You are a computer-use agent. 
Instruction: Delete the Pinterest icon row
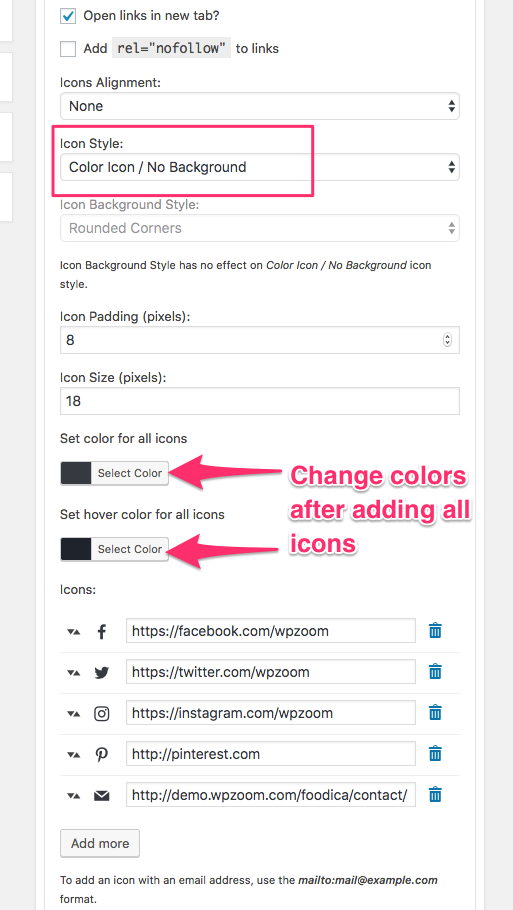pyautogui.click(x=435, y=754)
